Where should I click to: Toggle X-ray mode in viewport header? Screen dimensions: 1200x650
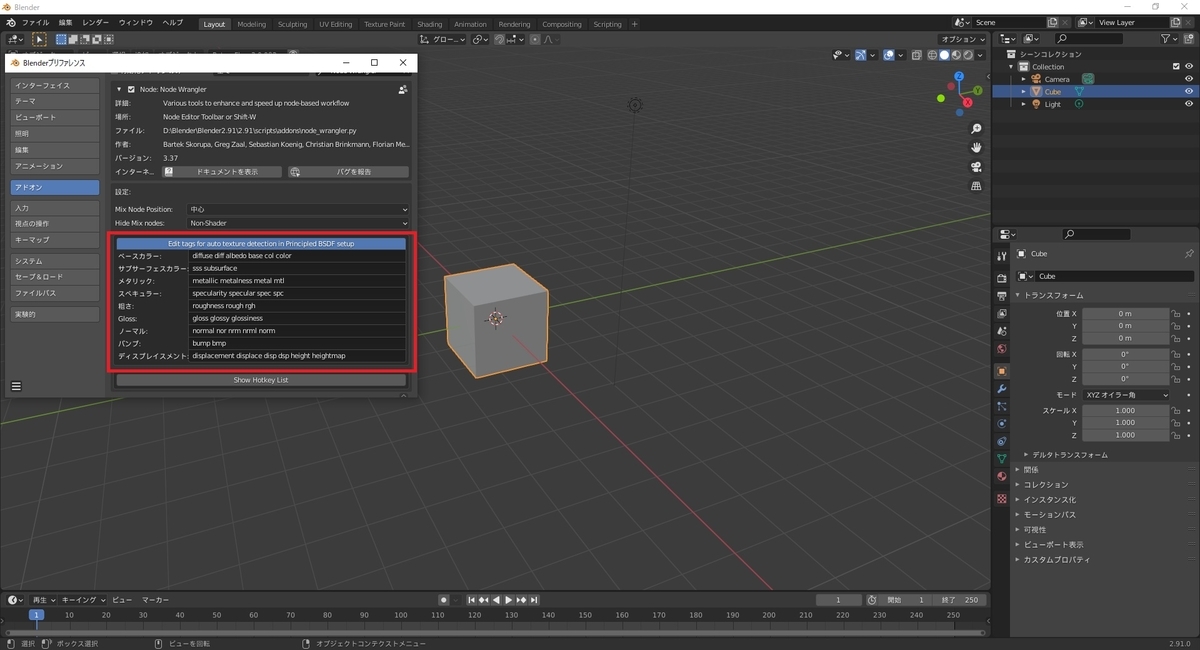point(916,55)
